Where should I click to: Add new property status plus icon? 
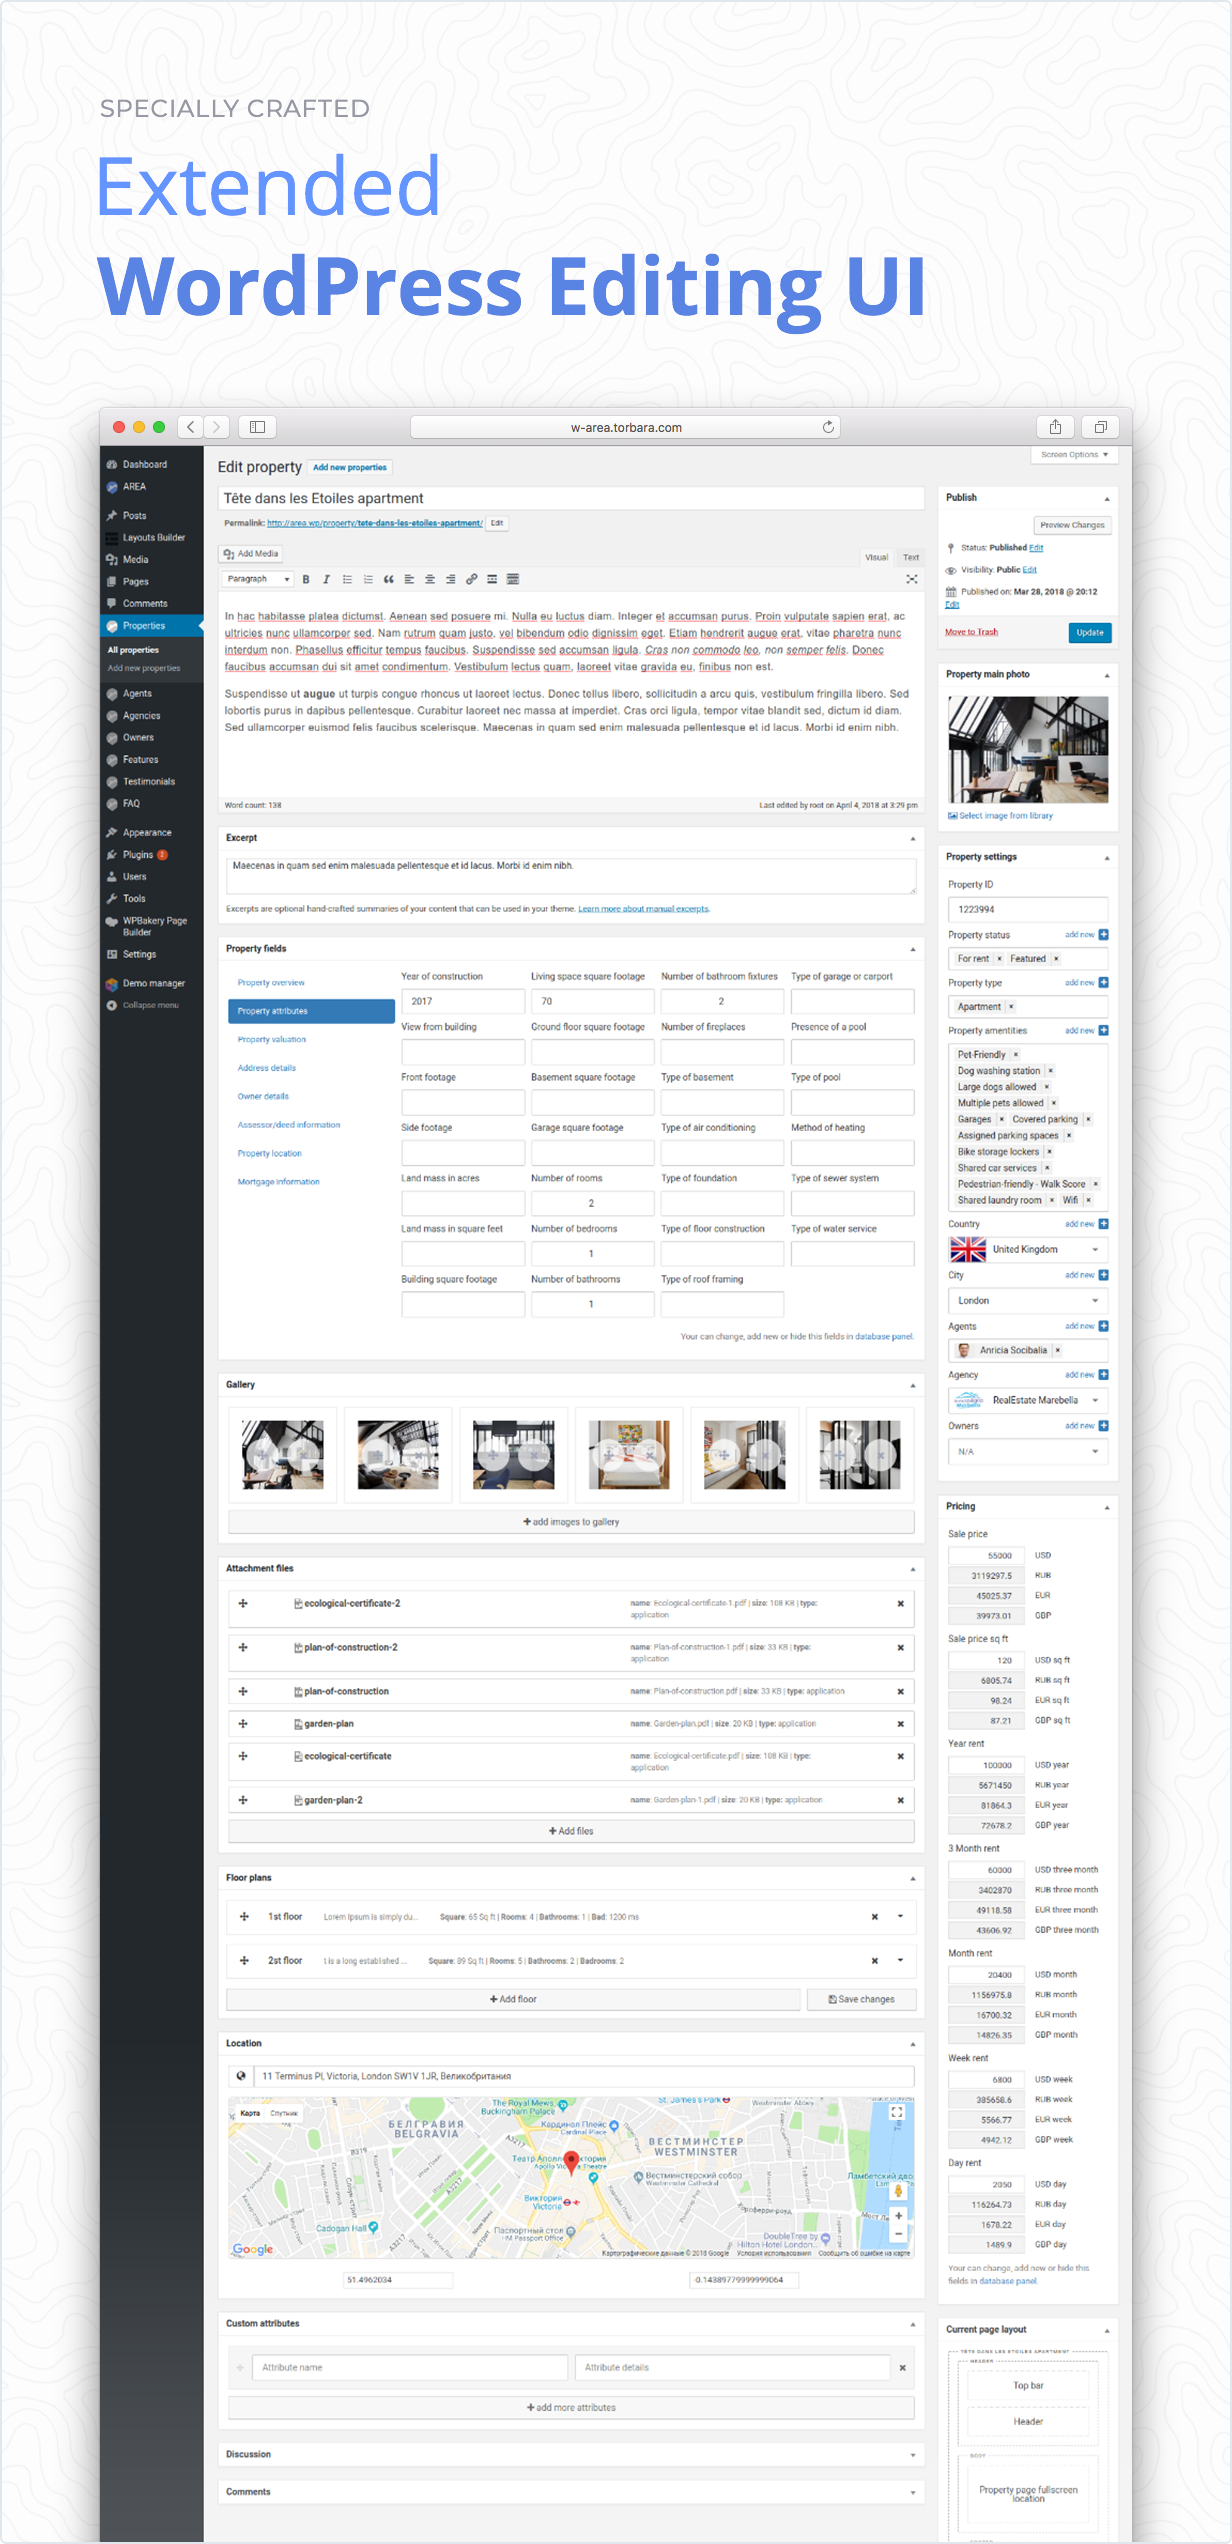pos(1103,935)
